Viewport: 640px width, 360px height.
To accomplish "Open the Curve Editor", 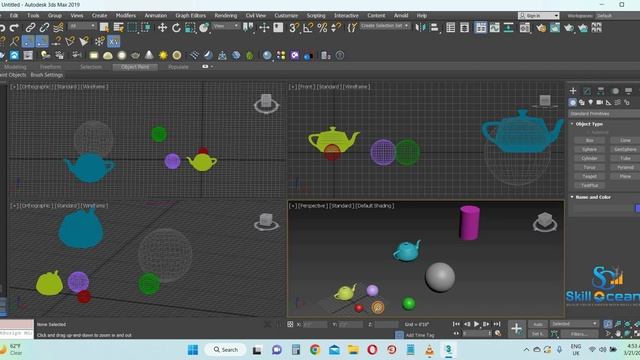I will [494, 28].
